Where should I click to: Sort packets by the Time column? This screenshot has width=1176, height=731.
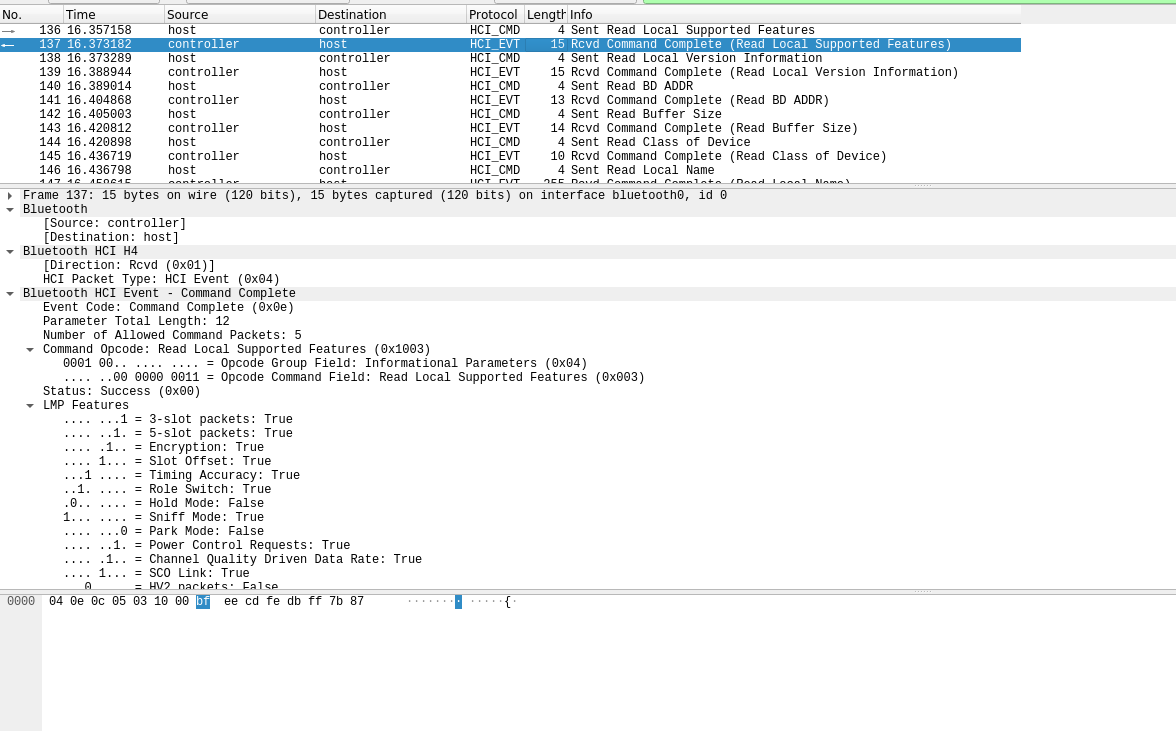click(110, 14)
